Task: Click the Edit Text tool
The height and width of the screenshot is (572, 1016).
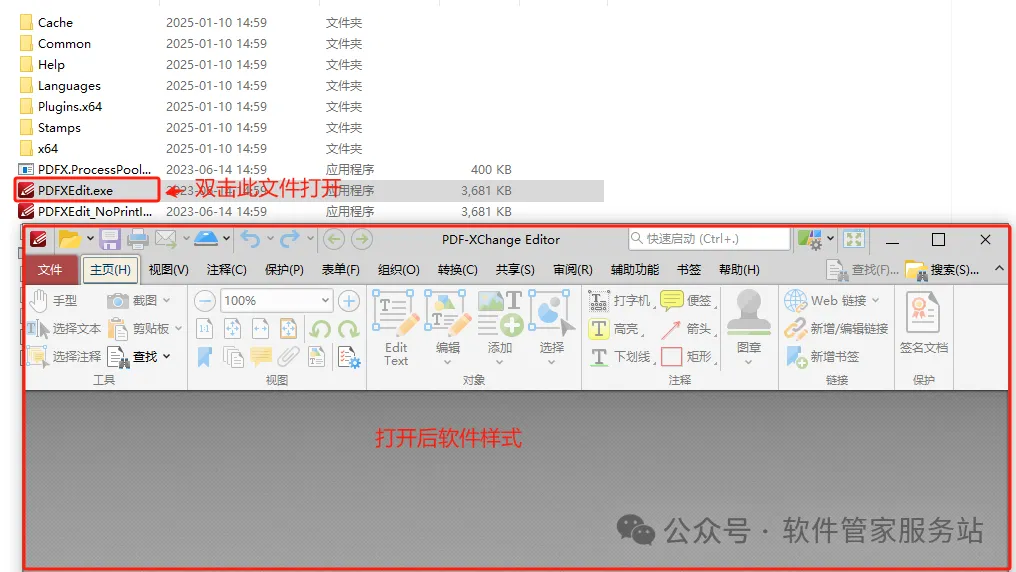Action: [395, 328]
